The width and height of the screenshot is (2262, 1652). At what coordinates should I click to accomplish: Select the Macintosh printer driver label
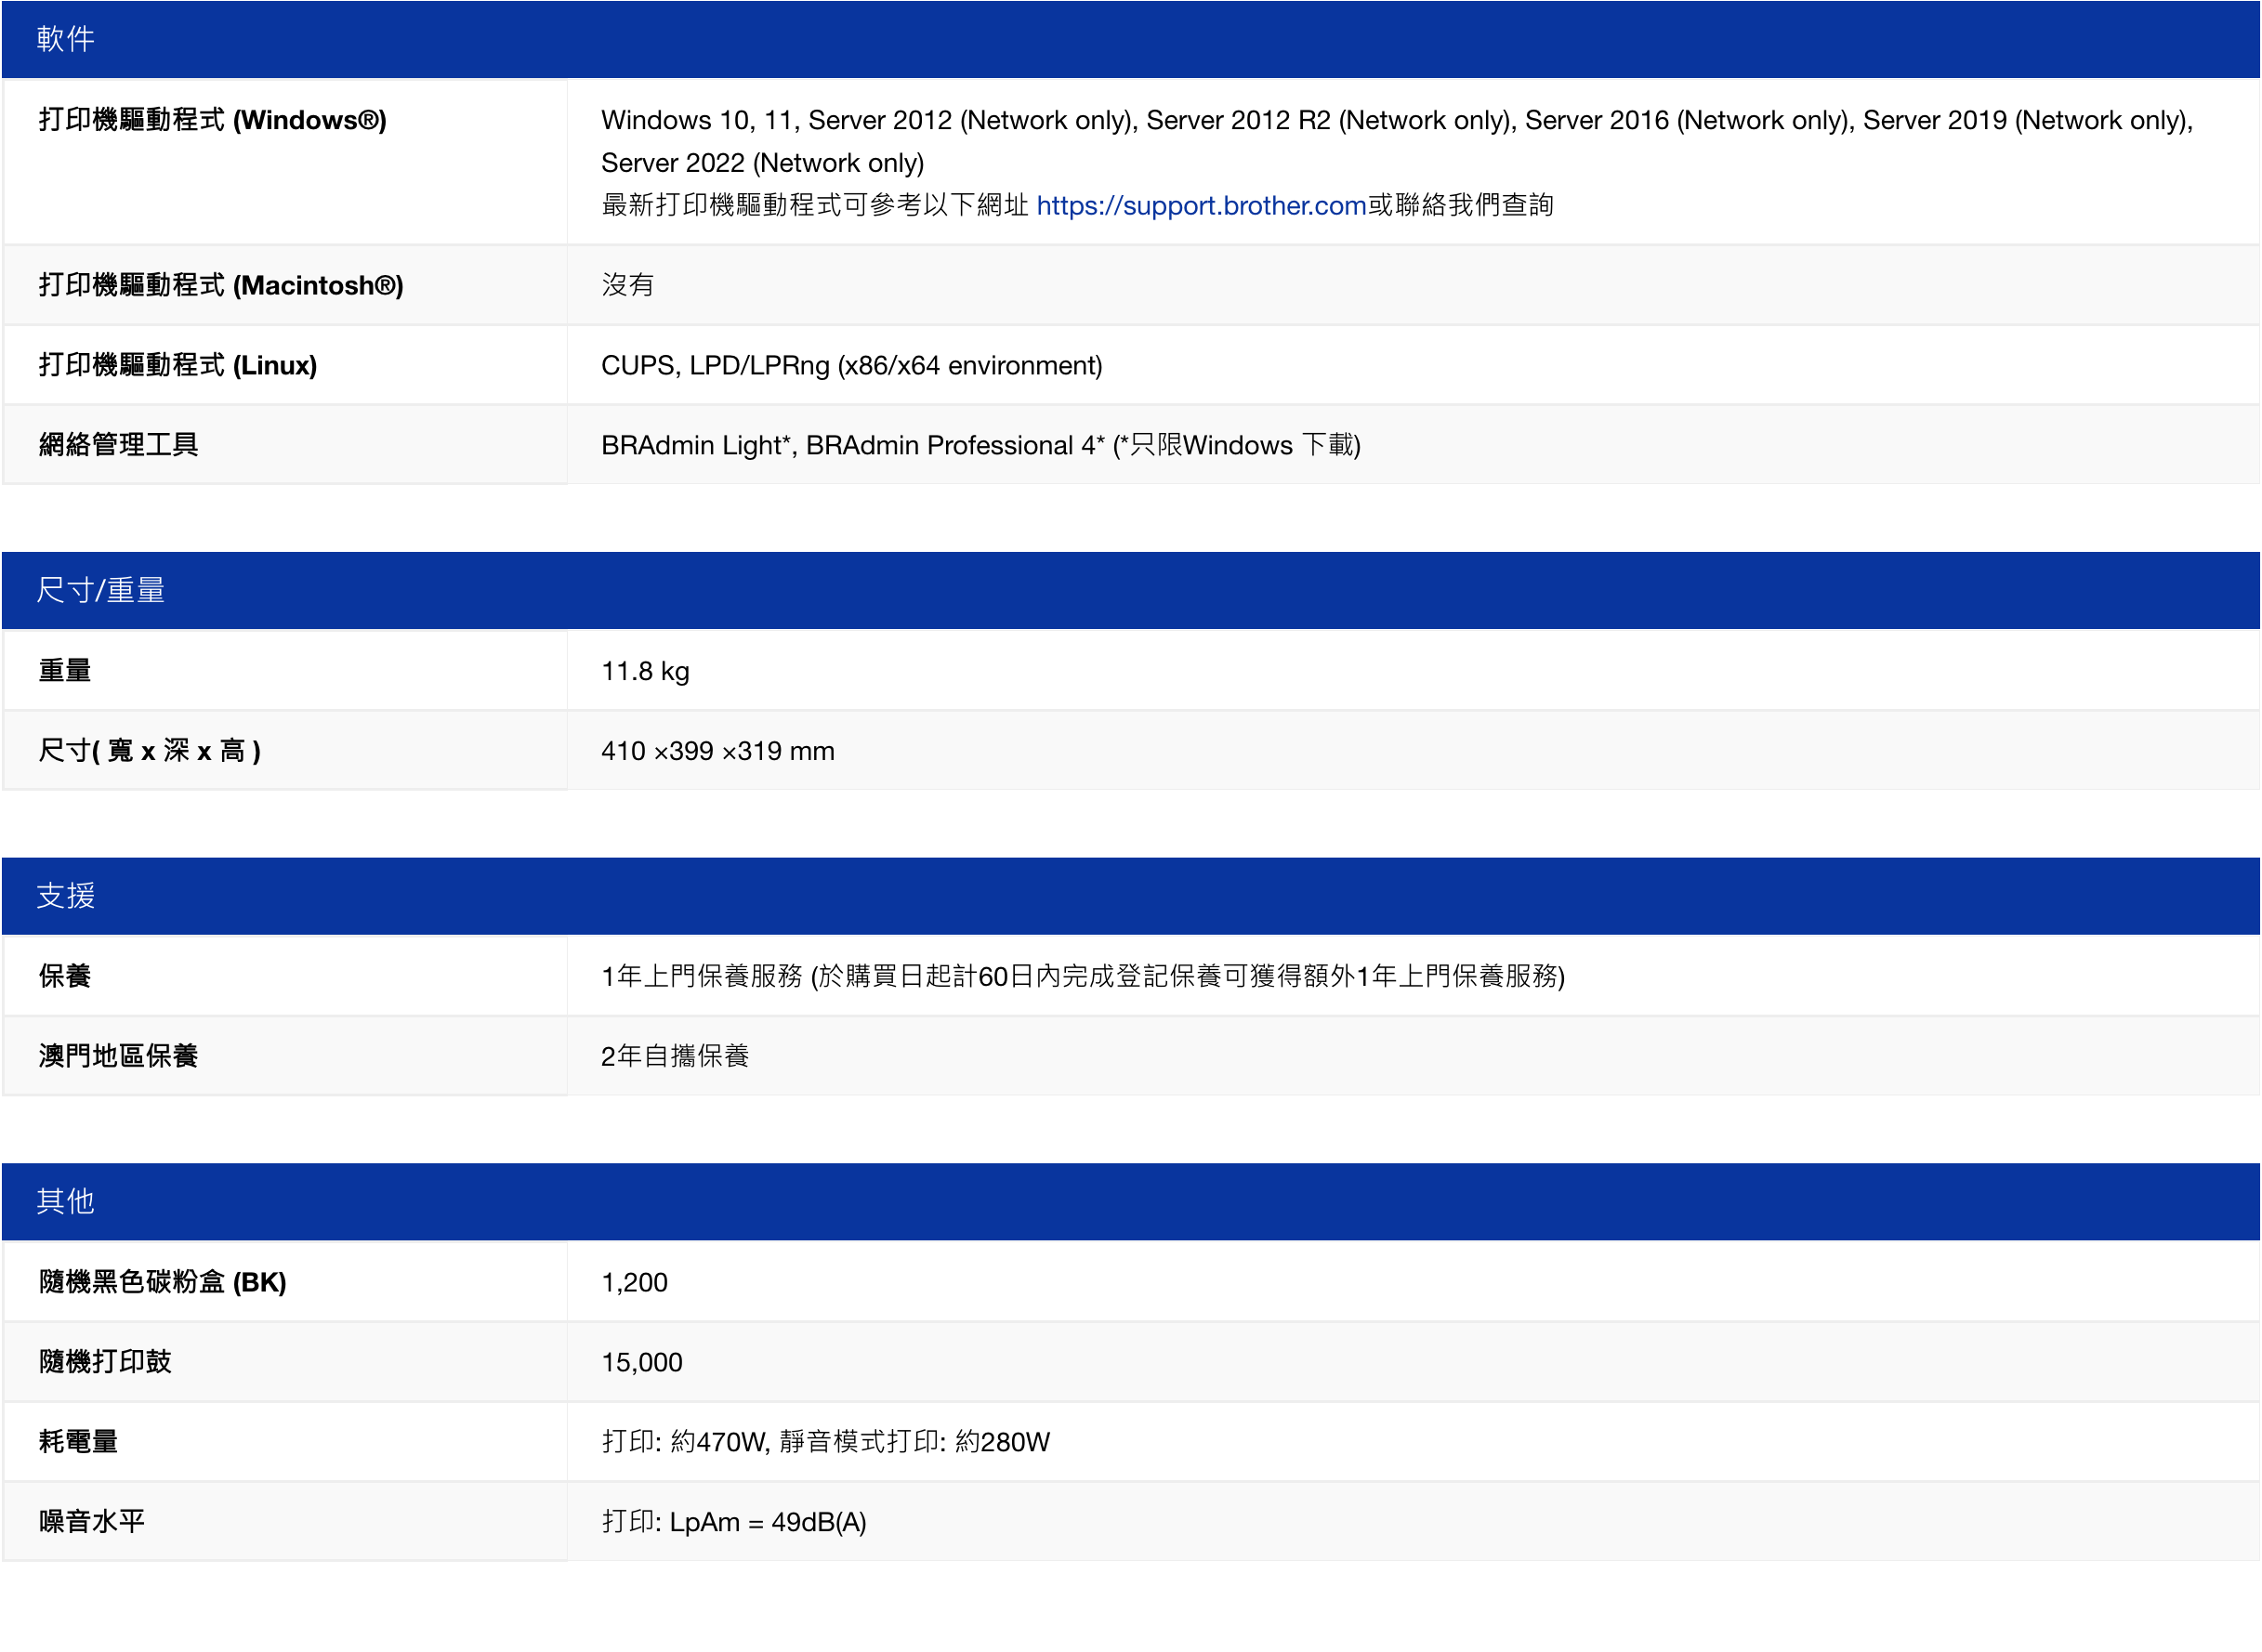point(221,285)
